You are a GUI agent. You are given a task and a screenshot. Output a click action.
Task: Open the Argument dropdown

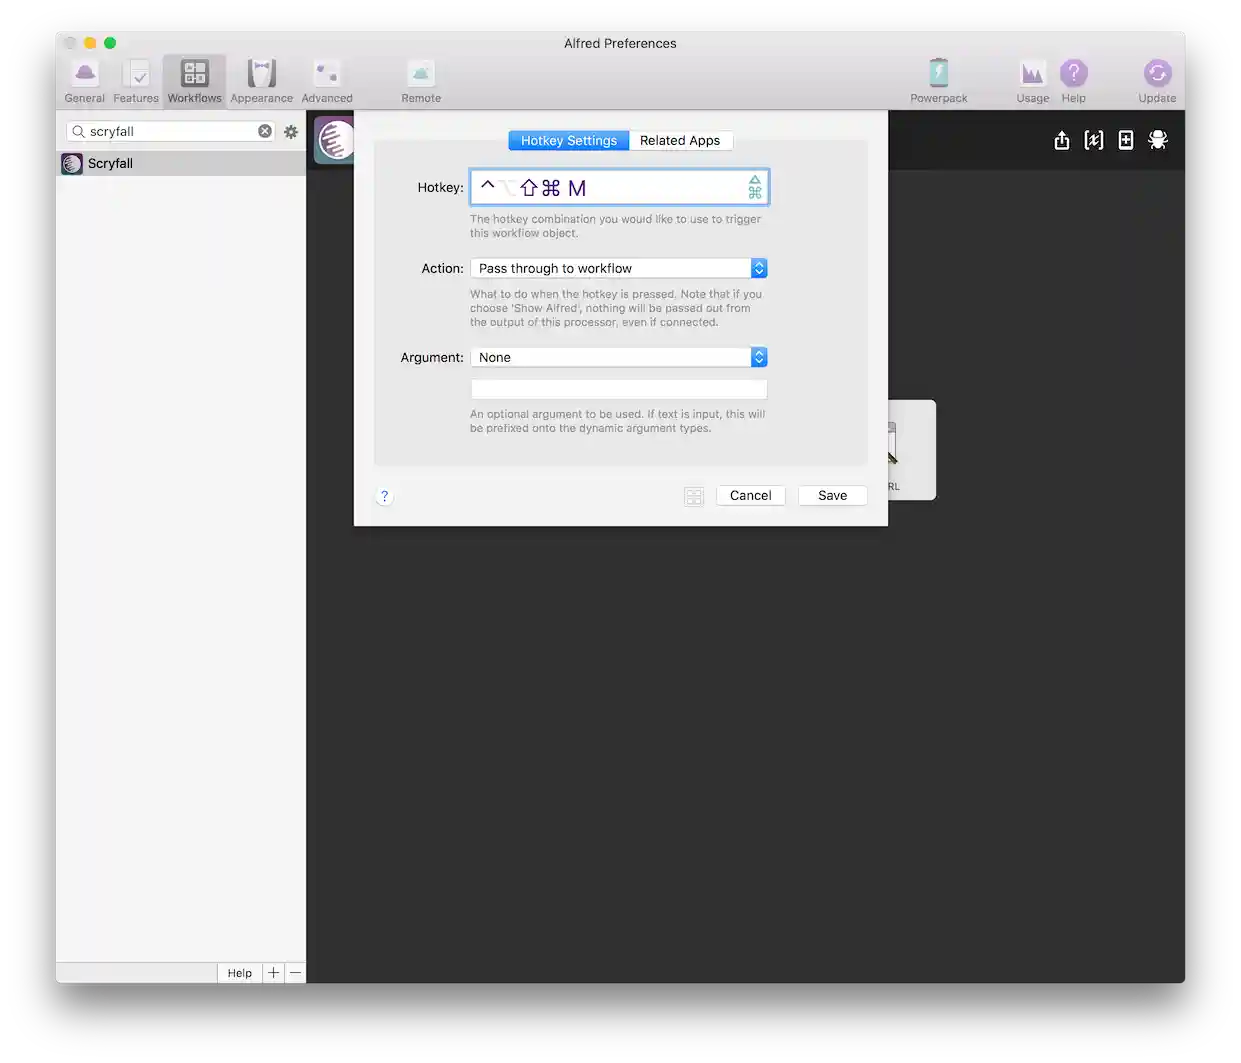(x=758, y=357)
